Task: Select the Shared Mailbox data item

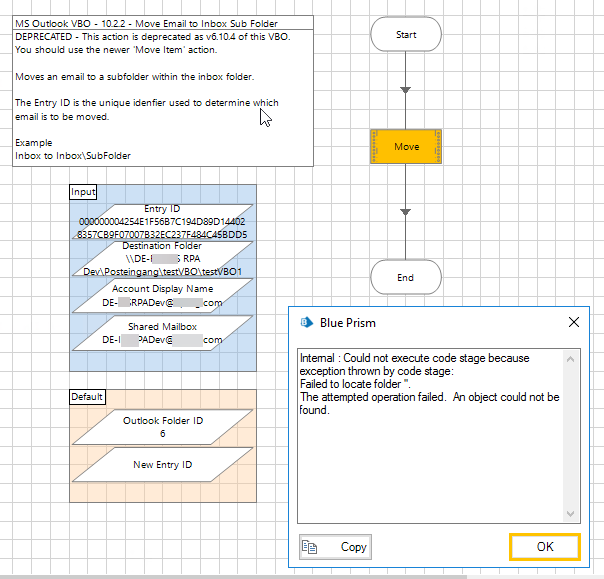Action: coord(162,333)
